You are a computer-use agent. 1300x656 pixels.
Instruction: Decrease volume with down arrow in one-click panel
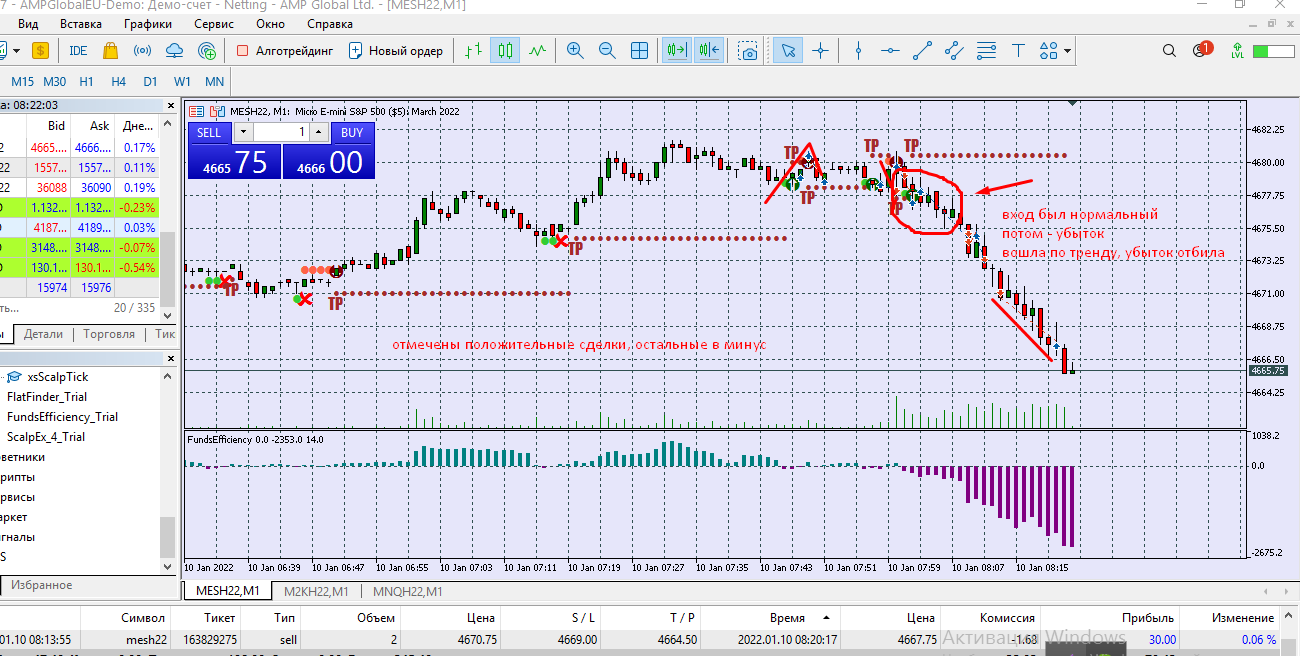(x=243, y=132)
